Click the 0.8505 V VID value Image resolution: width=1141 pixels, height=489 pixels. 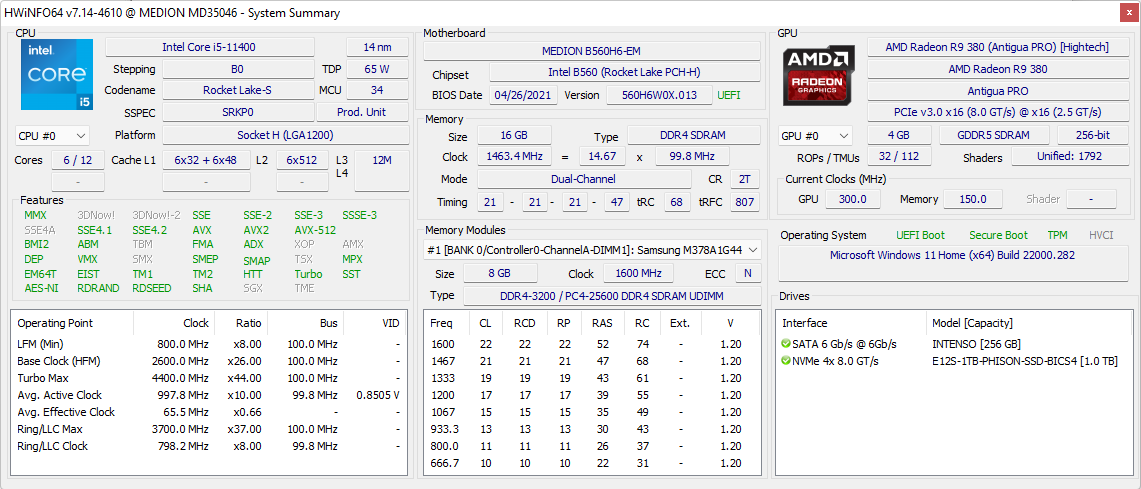378,395
